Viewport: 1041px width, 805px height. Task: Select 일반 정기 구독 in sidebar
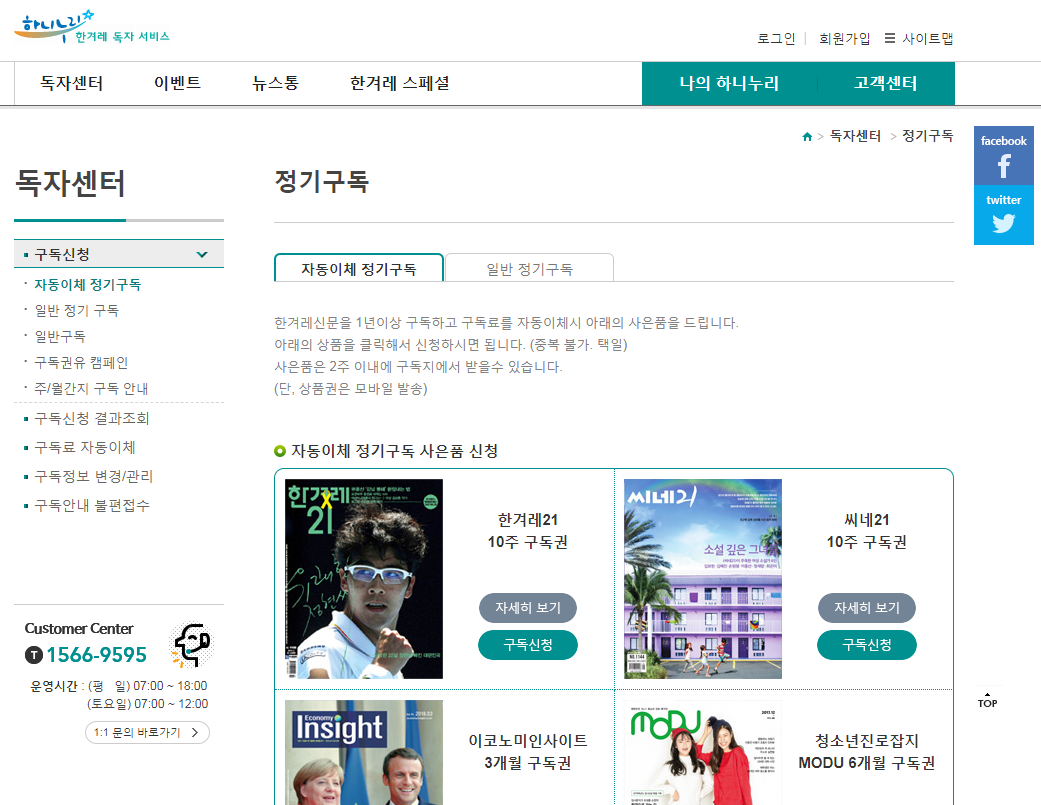(76, 311)
